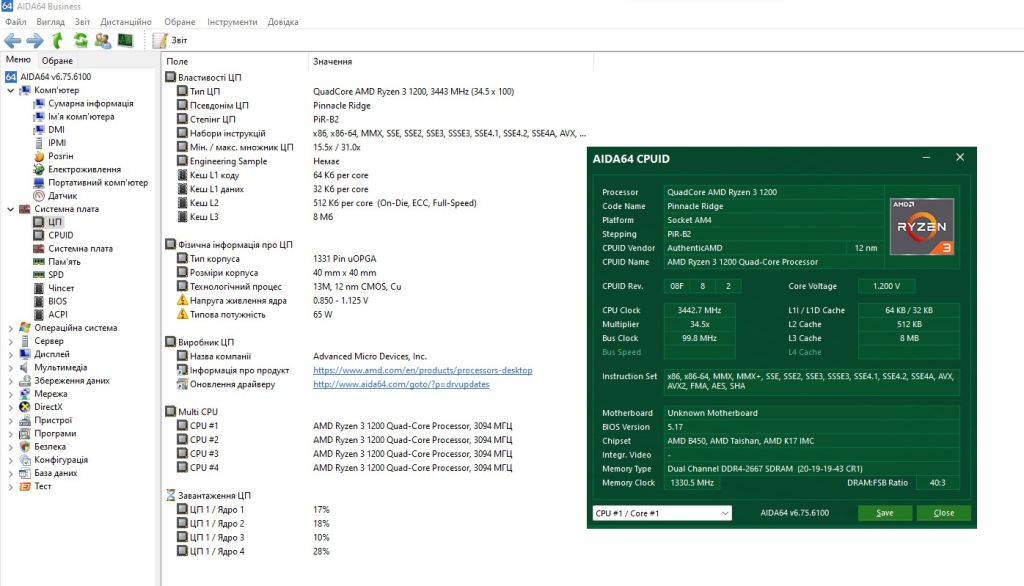Click the Значення column header

point(332,61)
